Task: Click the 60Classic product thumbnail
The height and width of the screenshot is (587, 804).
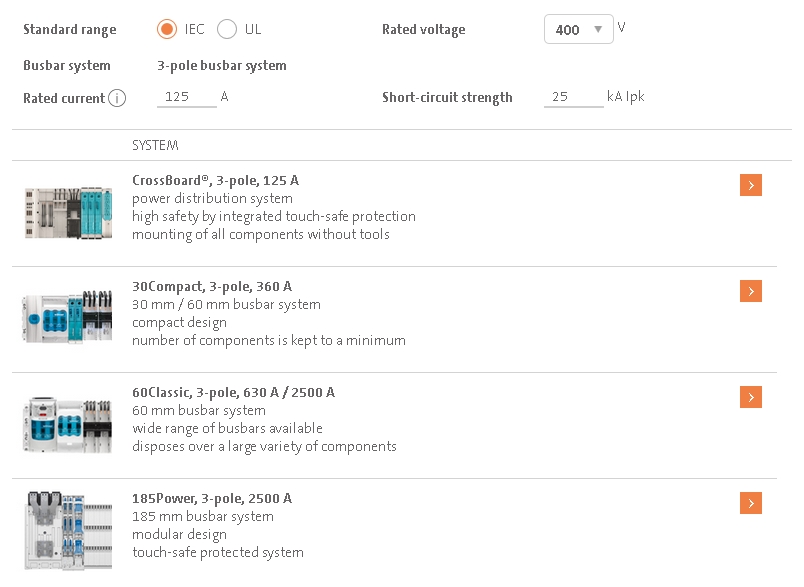Action: [66, 422]
